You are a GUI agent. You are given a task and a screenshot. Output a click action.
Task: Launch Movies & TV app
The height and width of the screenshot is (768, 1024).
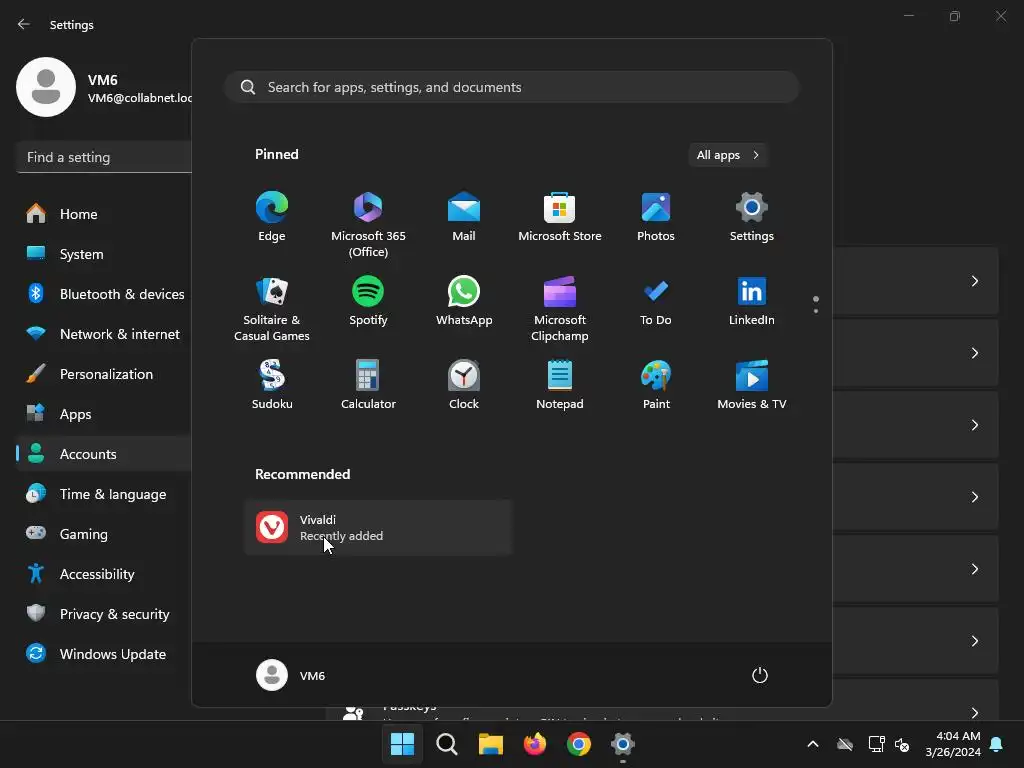(x=752, y=385)
